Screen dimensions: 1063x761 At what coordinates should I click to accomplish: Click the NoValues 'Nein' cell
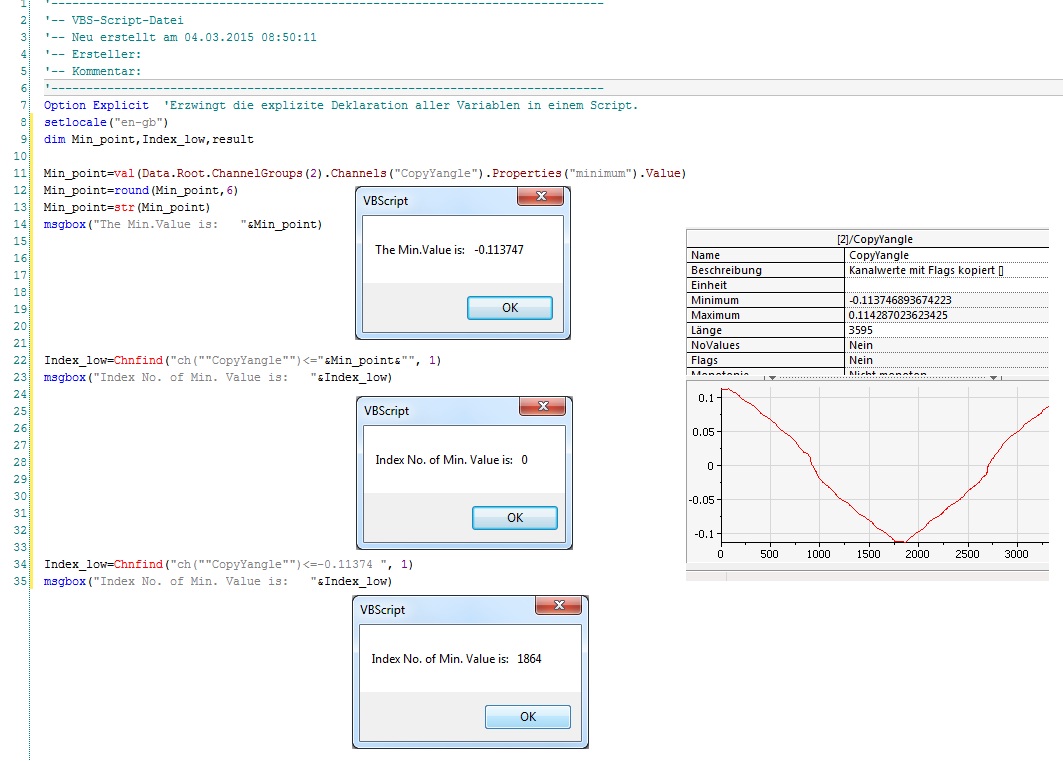coord(947,345)
